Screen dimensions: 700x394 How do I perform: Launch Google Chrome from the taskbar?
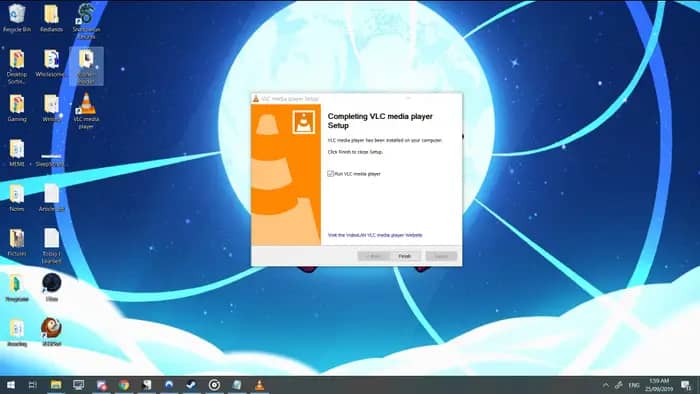[x=124, y=385]
